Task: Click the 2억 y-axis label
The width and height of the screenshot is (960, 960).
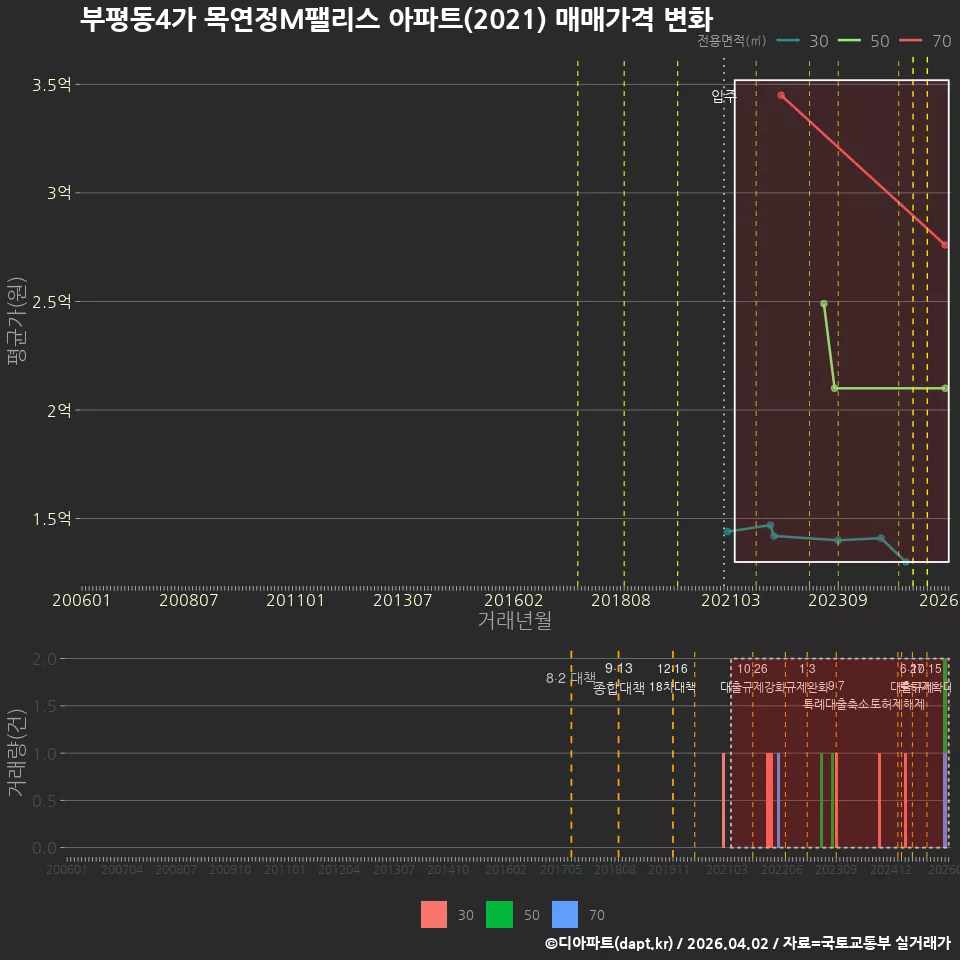Action: click(59, 410)
